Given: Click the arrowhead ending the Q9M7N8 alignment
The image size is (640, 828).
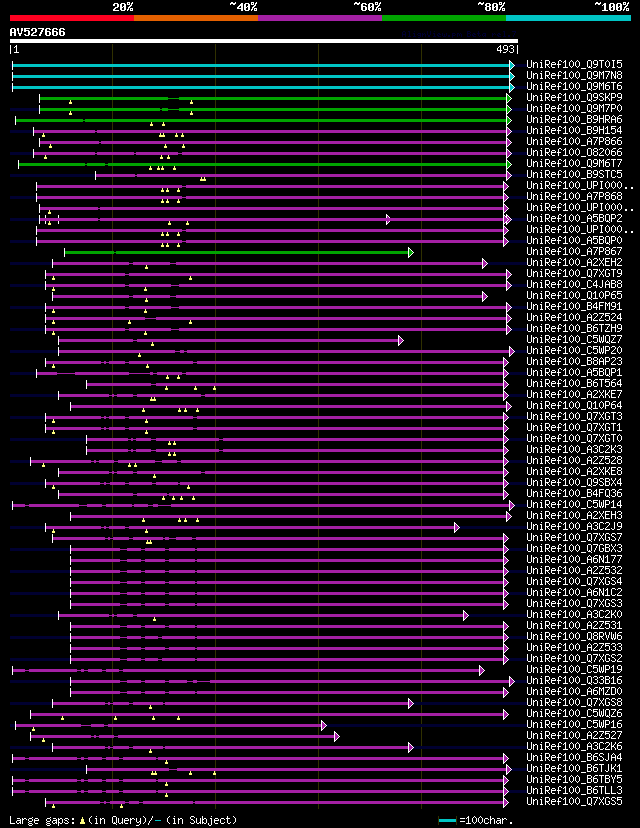Looking at the screenshot, I should point(512,77).
